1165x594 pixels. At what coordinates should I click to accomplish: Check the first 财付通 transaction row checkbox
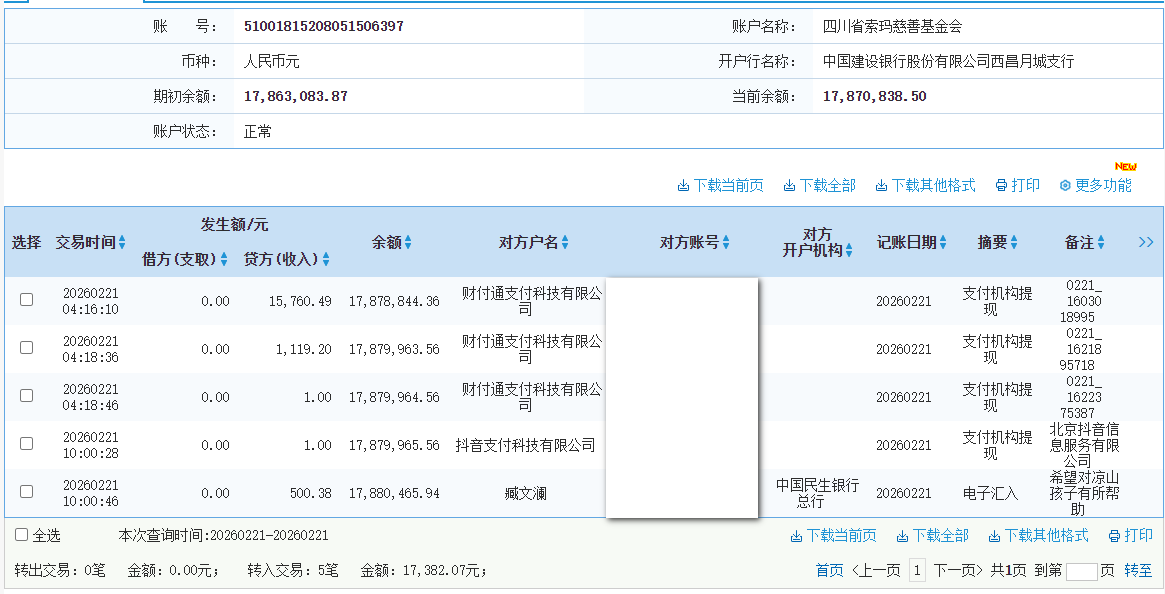(x=25, y=301)
